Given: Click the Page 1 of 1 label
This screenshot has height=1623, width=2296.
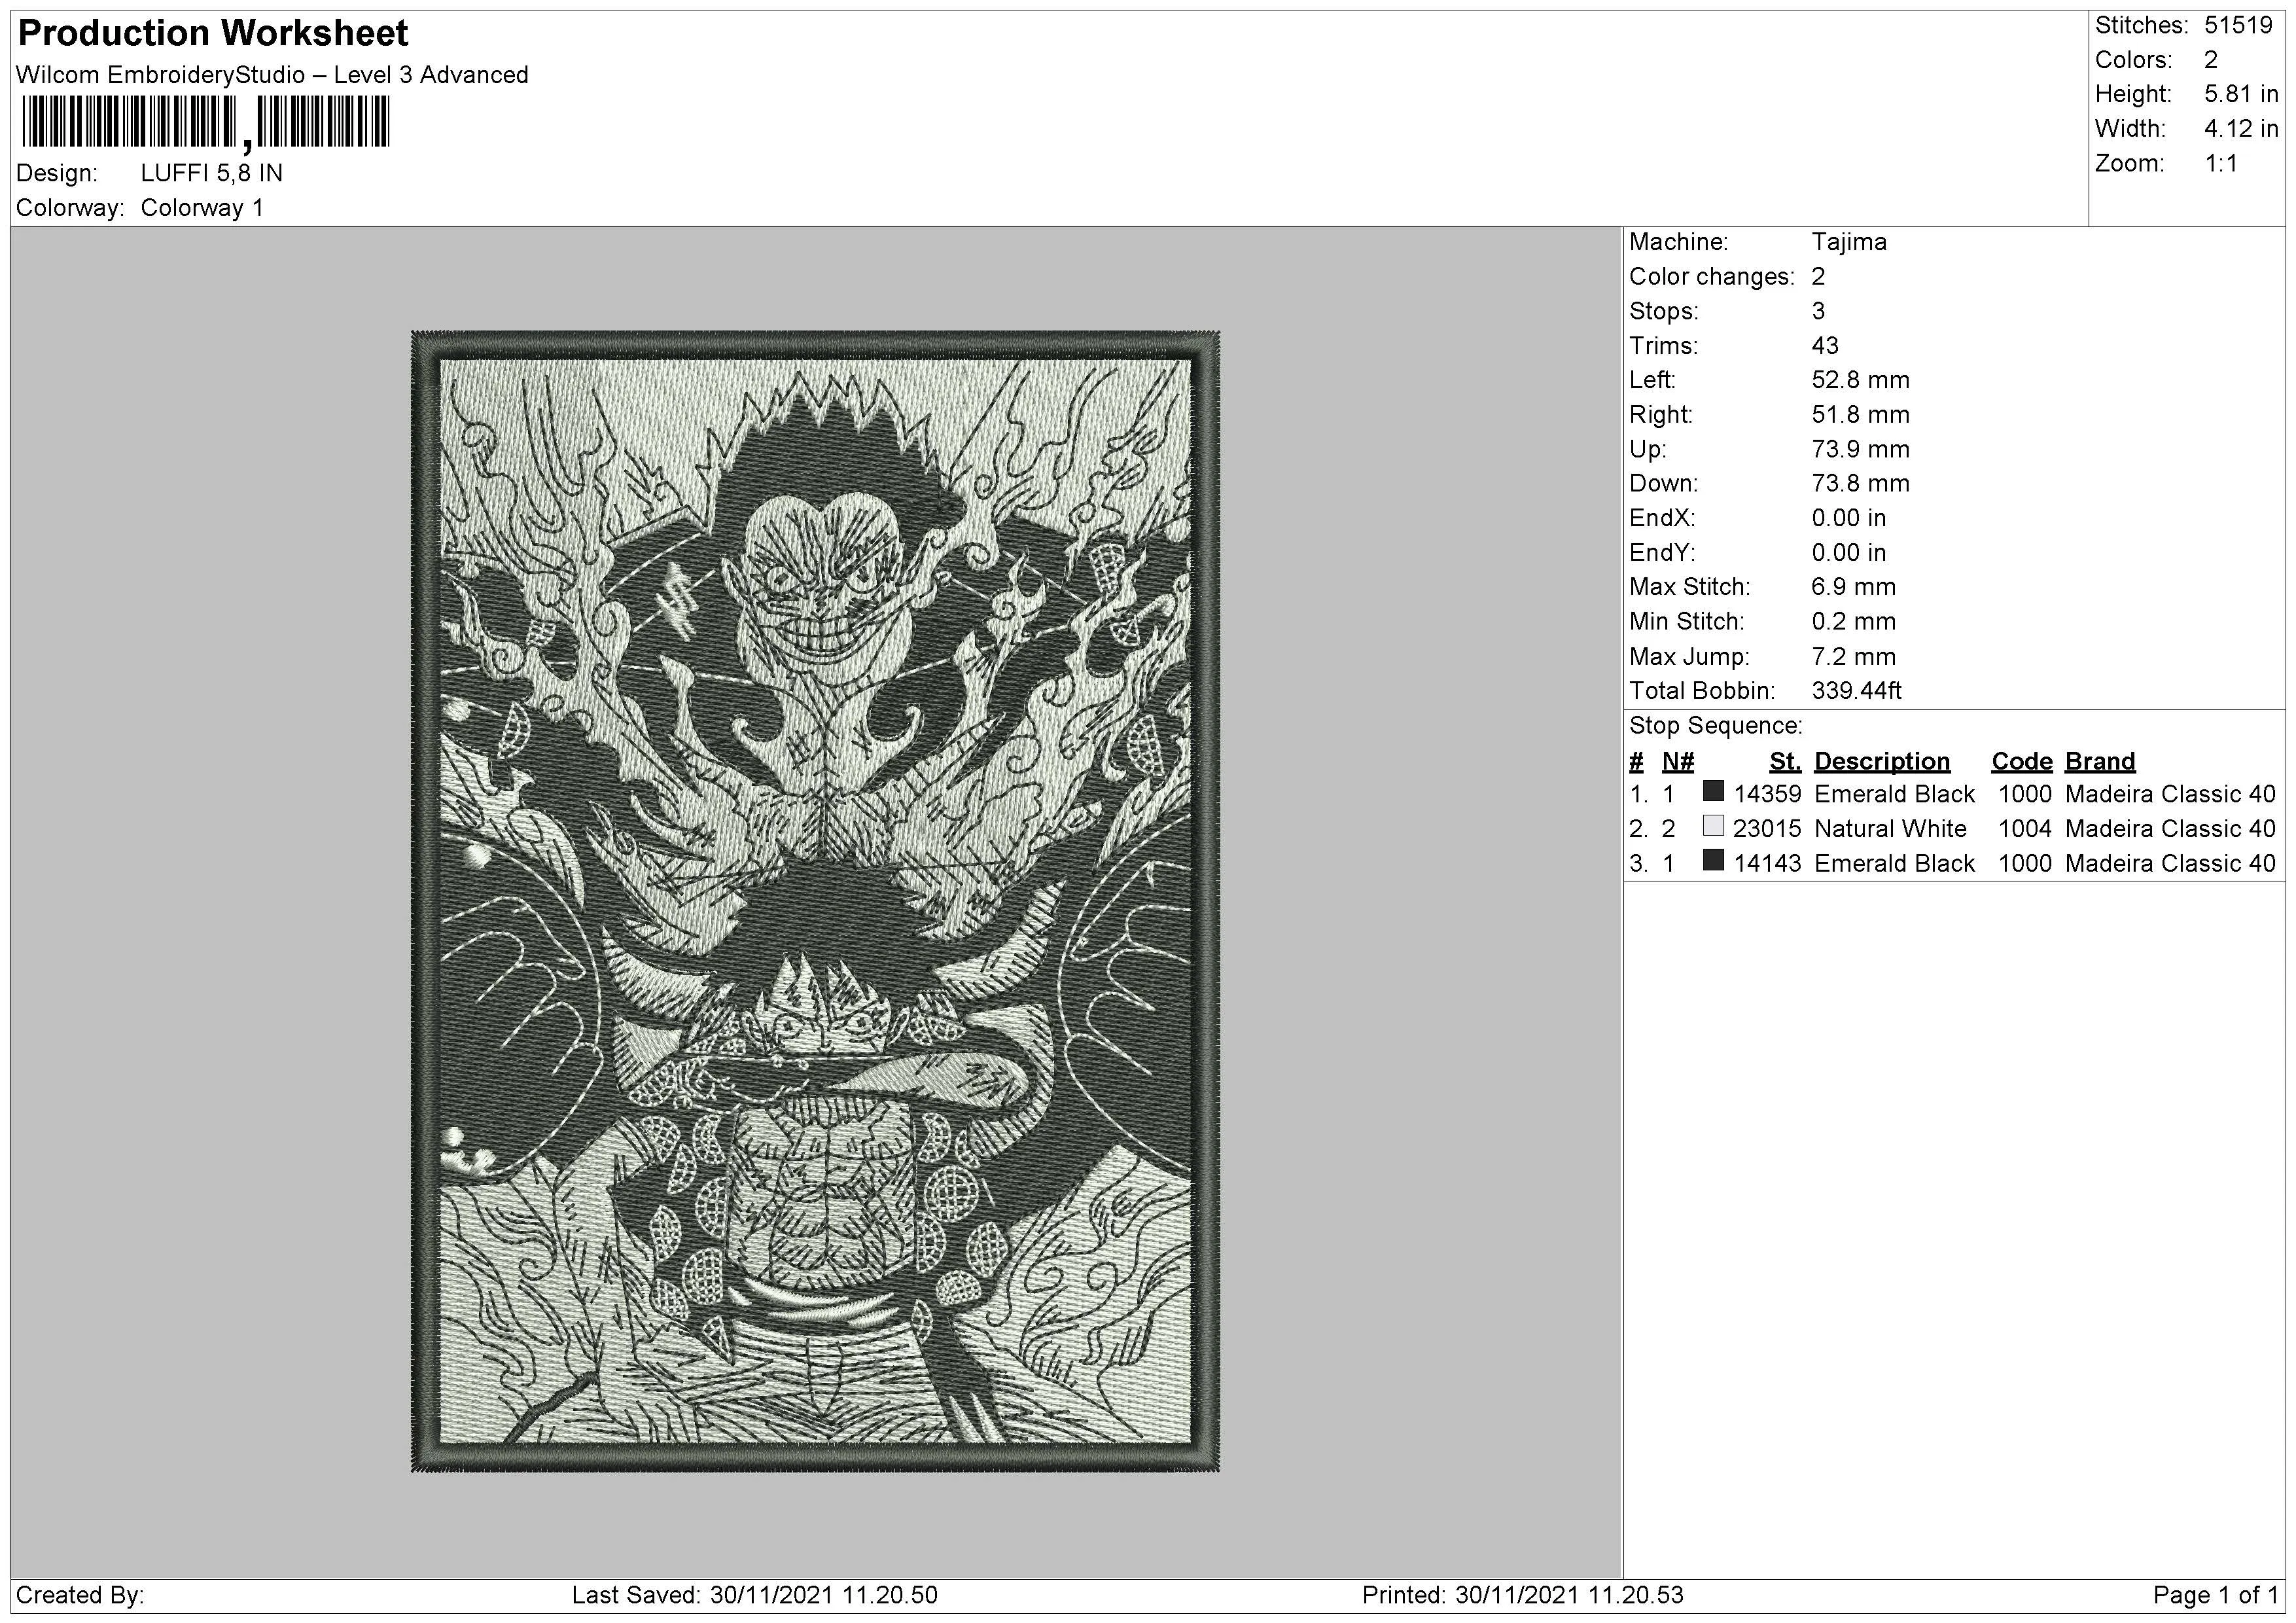Looking at the screenshot, I should [2215, 1596].
